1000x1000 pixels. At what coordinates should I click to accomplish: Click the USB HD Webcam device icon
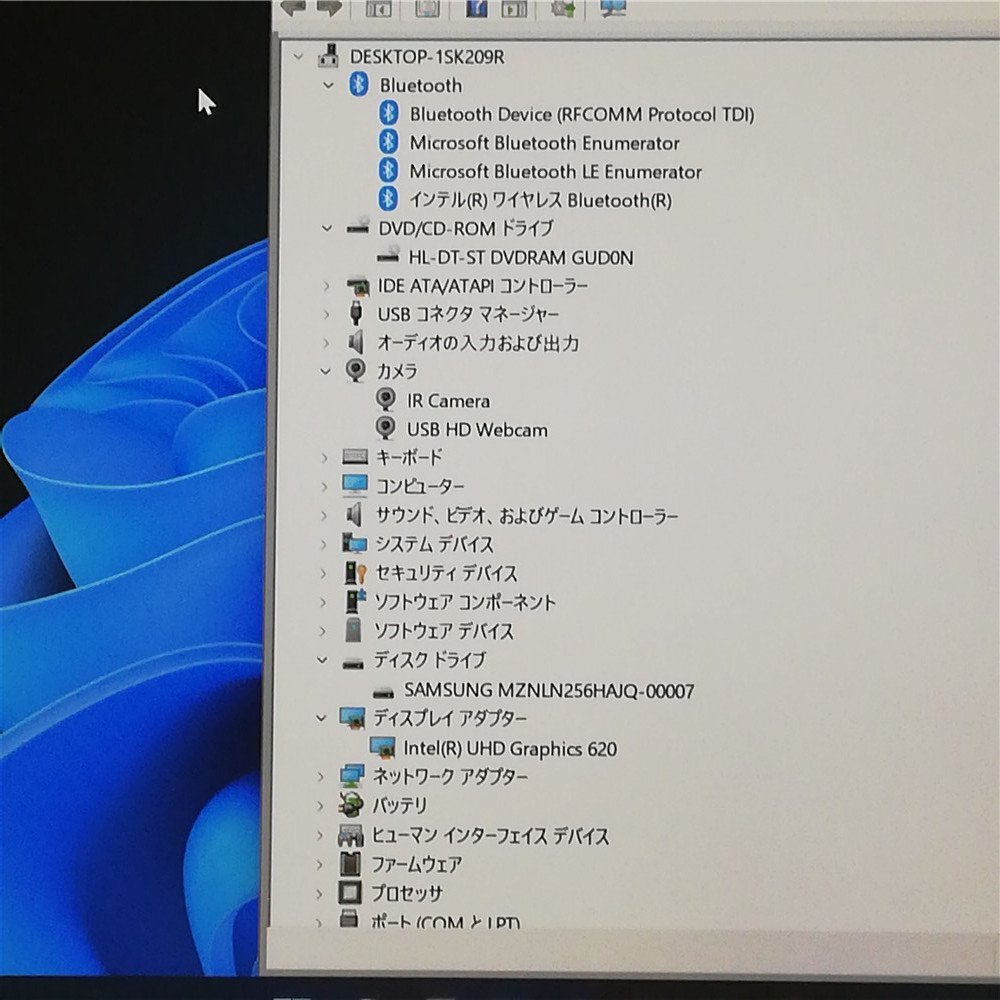(x=385, y=428)
